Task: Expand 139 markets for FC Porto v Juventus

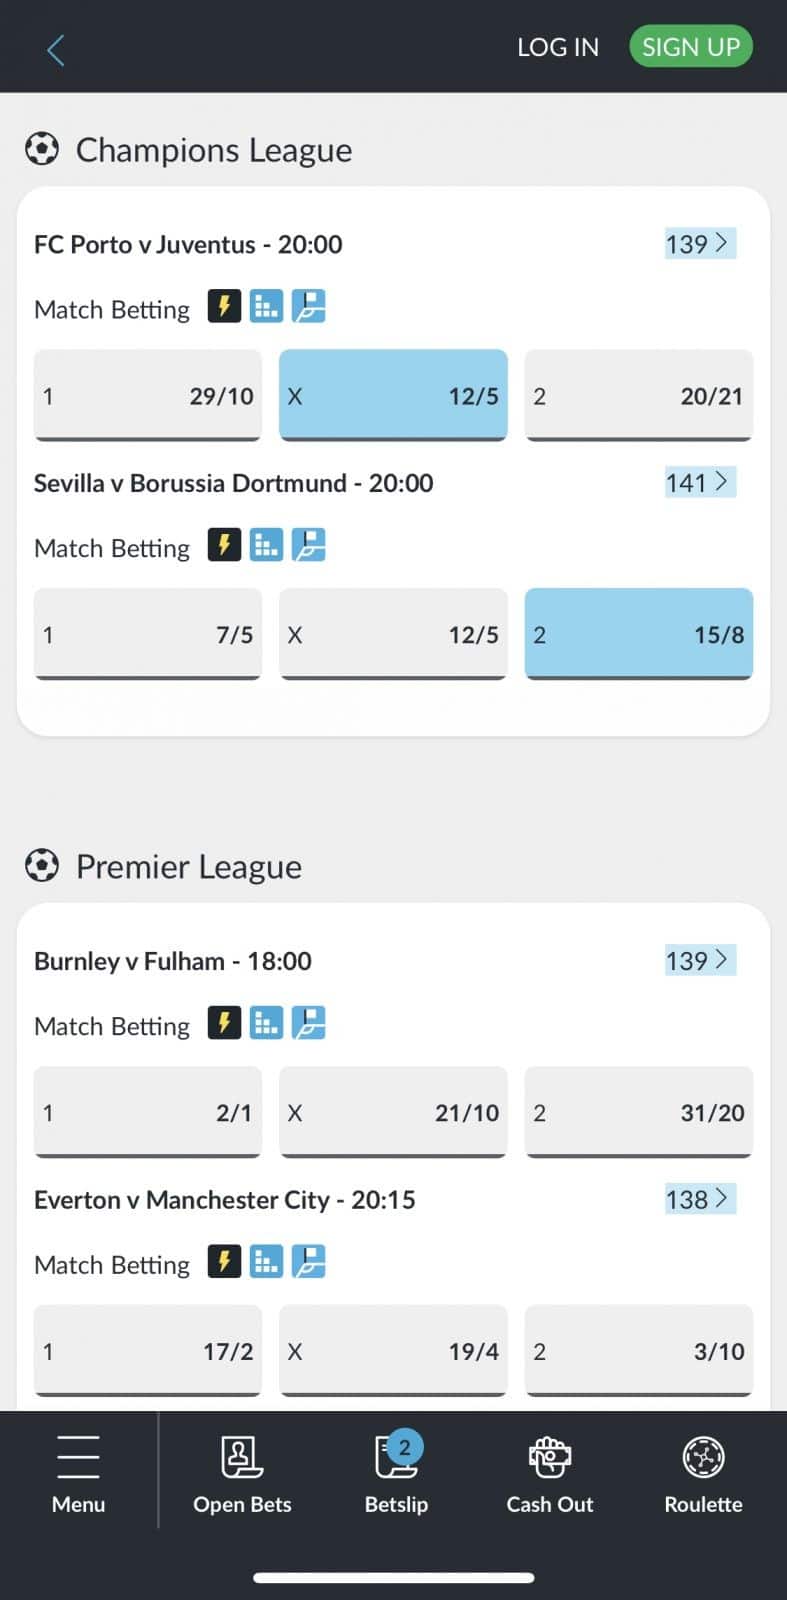Action: click(699, 244)
